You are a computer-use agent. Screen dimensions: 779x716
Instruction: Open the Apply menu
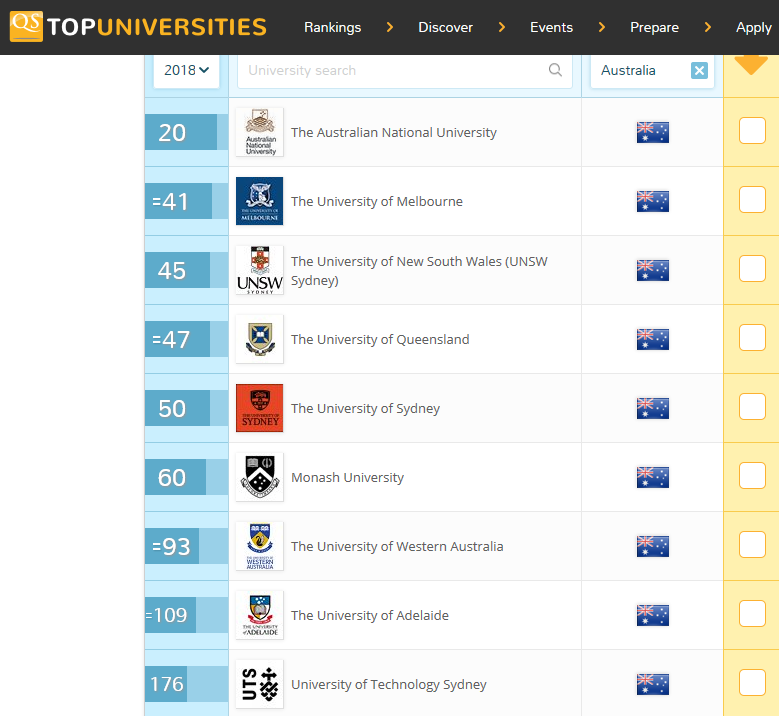pyautogui.click(x=754, y=28)
